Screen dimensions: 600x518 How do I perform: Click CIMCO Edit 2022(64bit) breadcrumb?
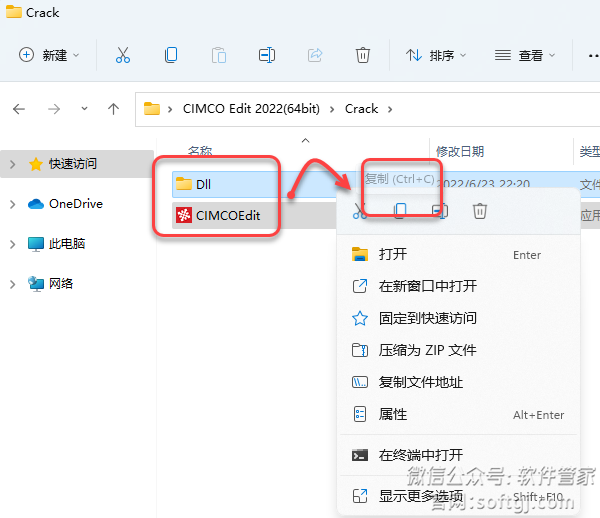(251, 109)
